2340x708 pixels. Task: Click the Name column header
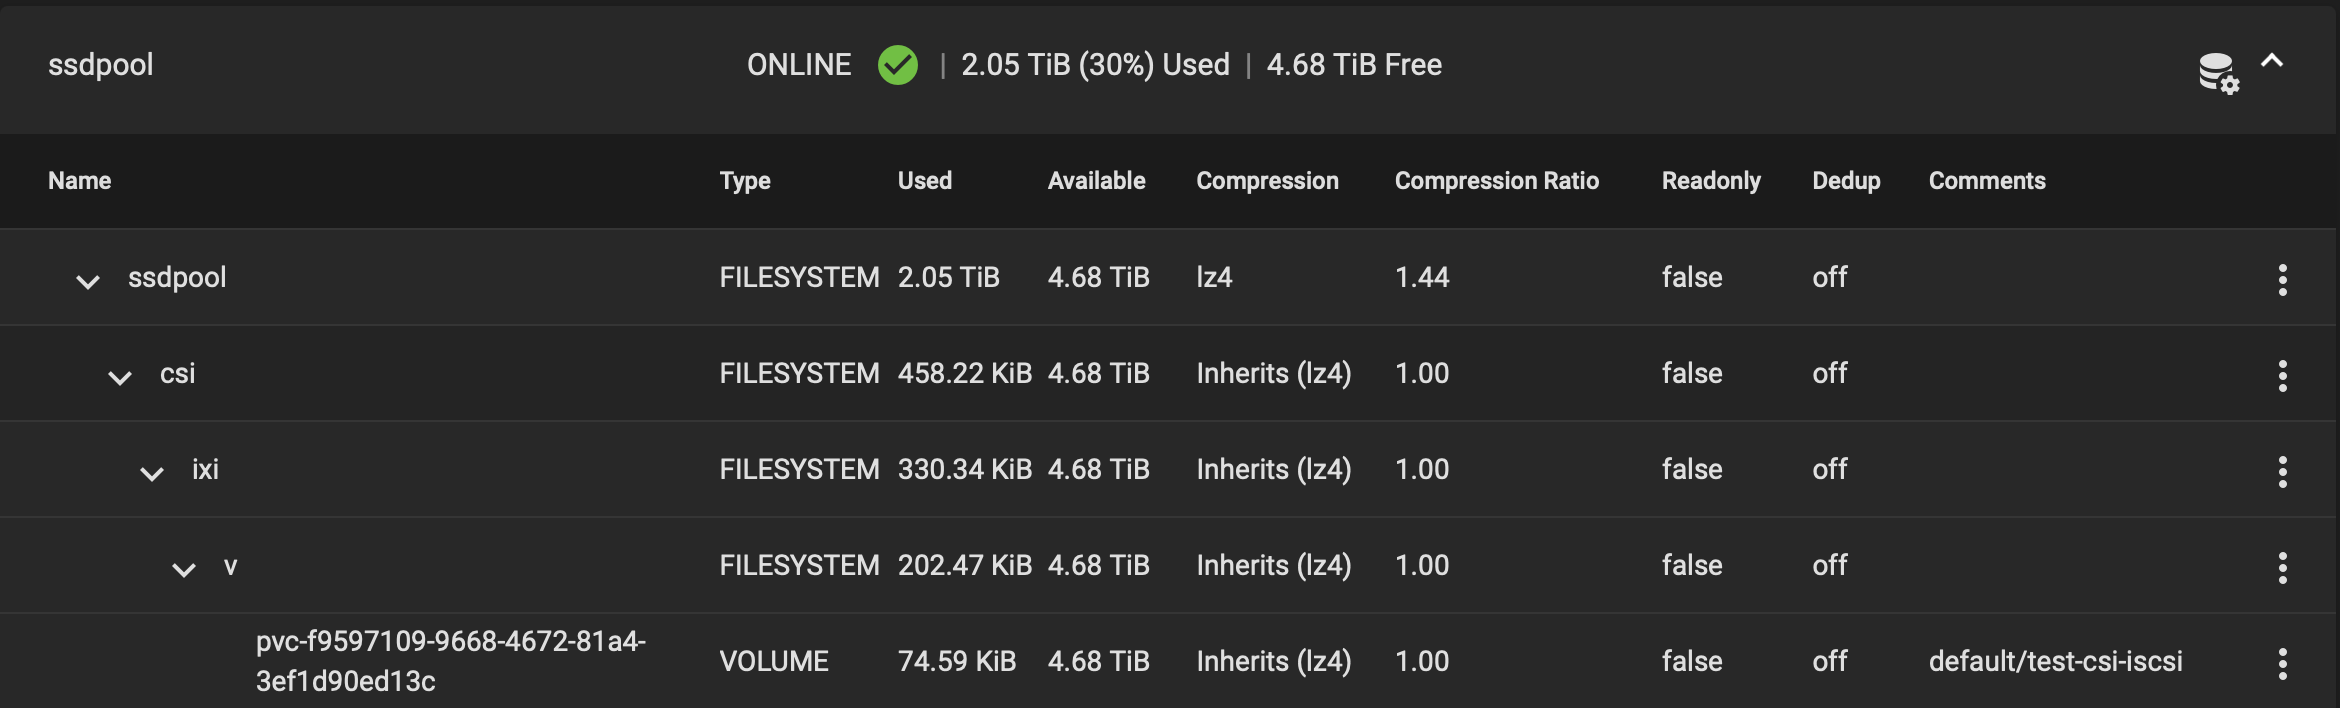[x=80, y=181]
